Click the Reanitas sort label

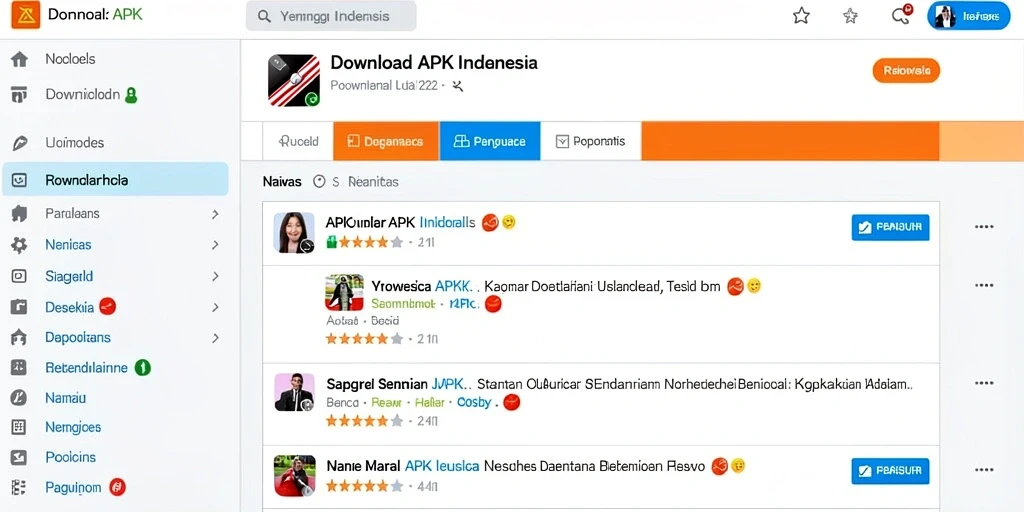[x=373, y=182]
